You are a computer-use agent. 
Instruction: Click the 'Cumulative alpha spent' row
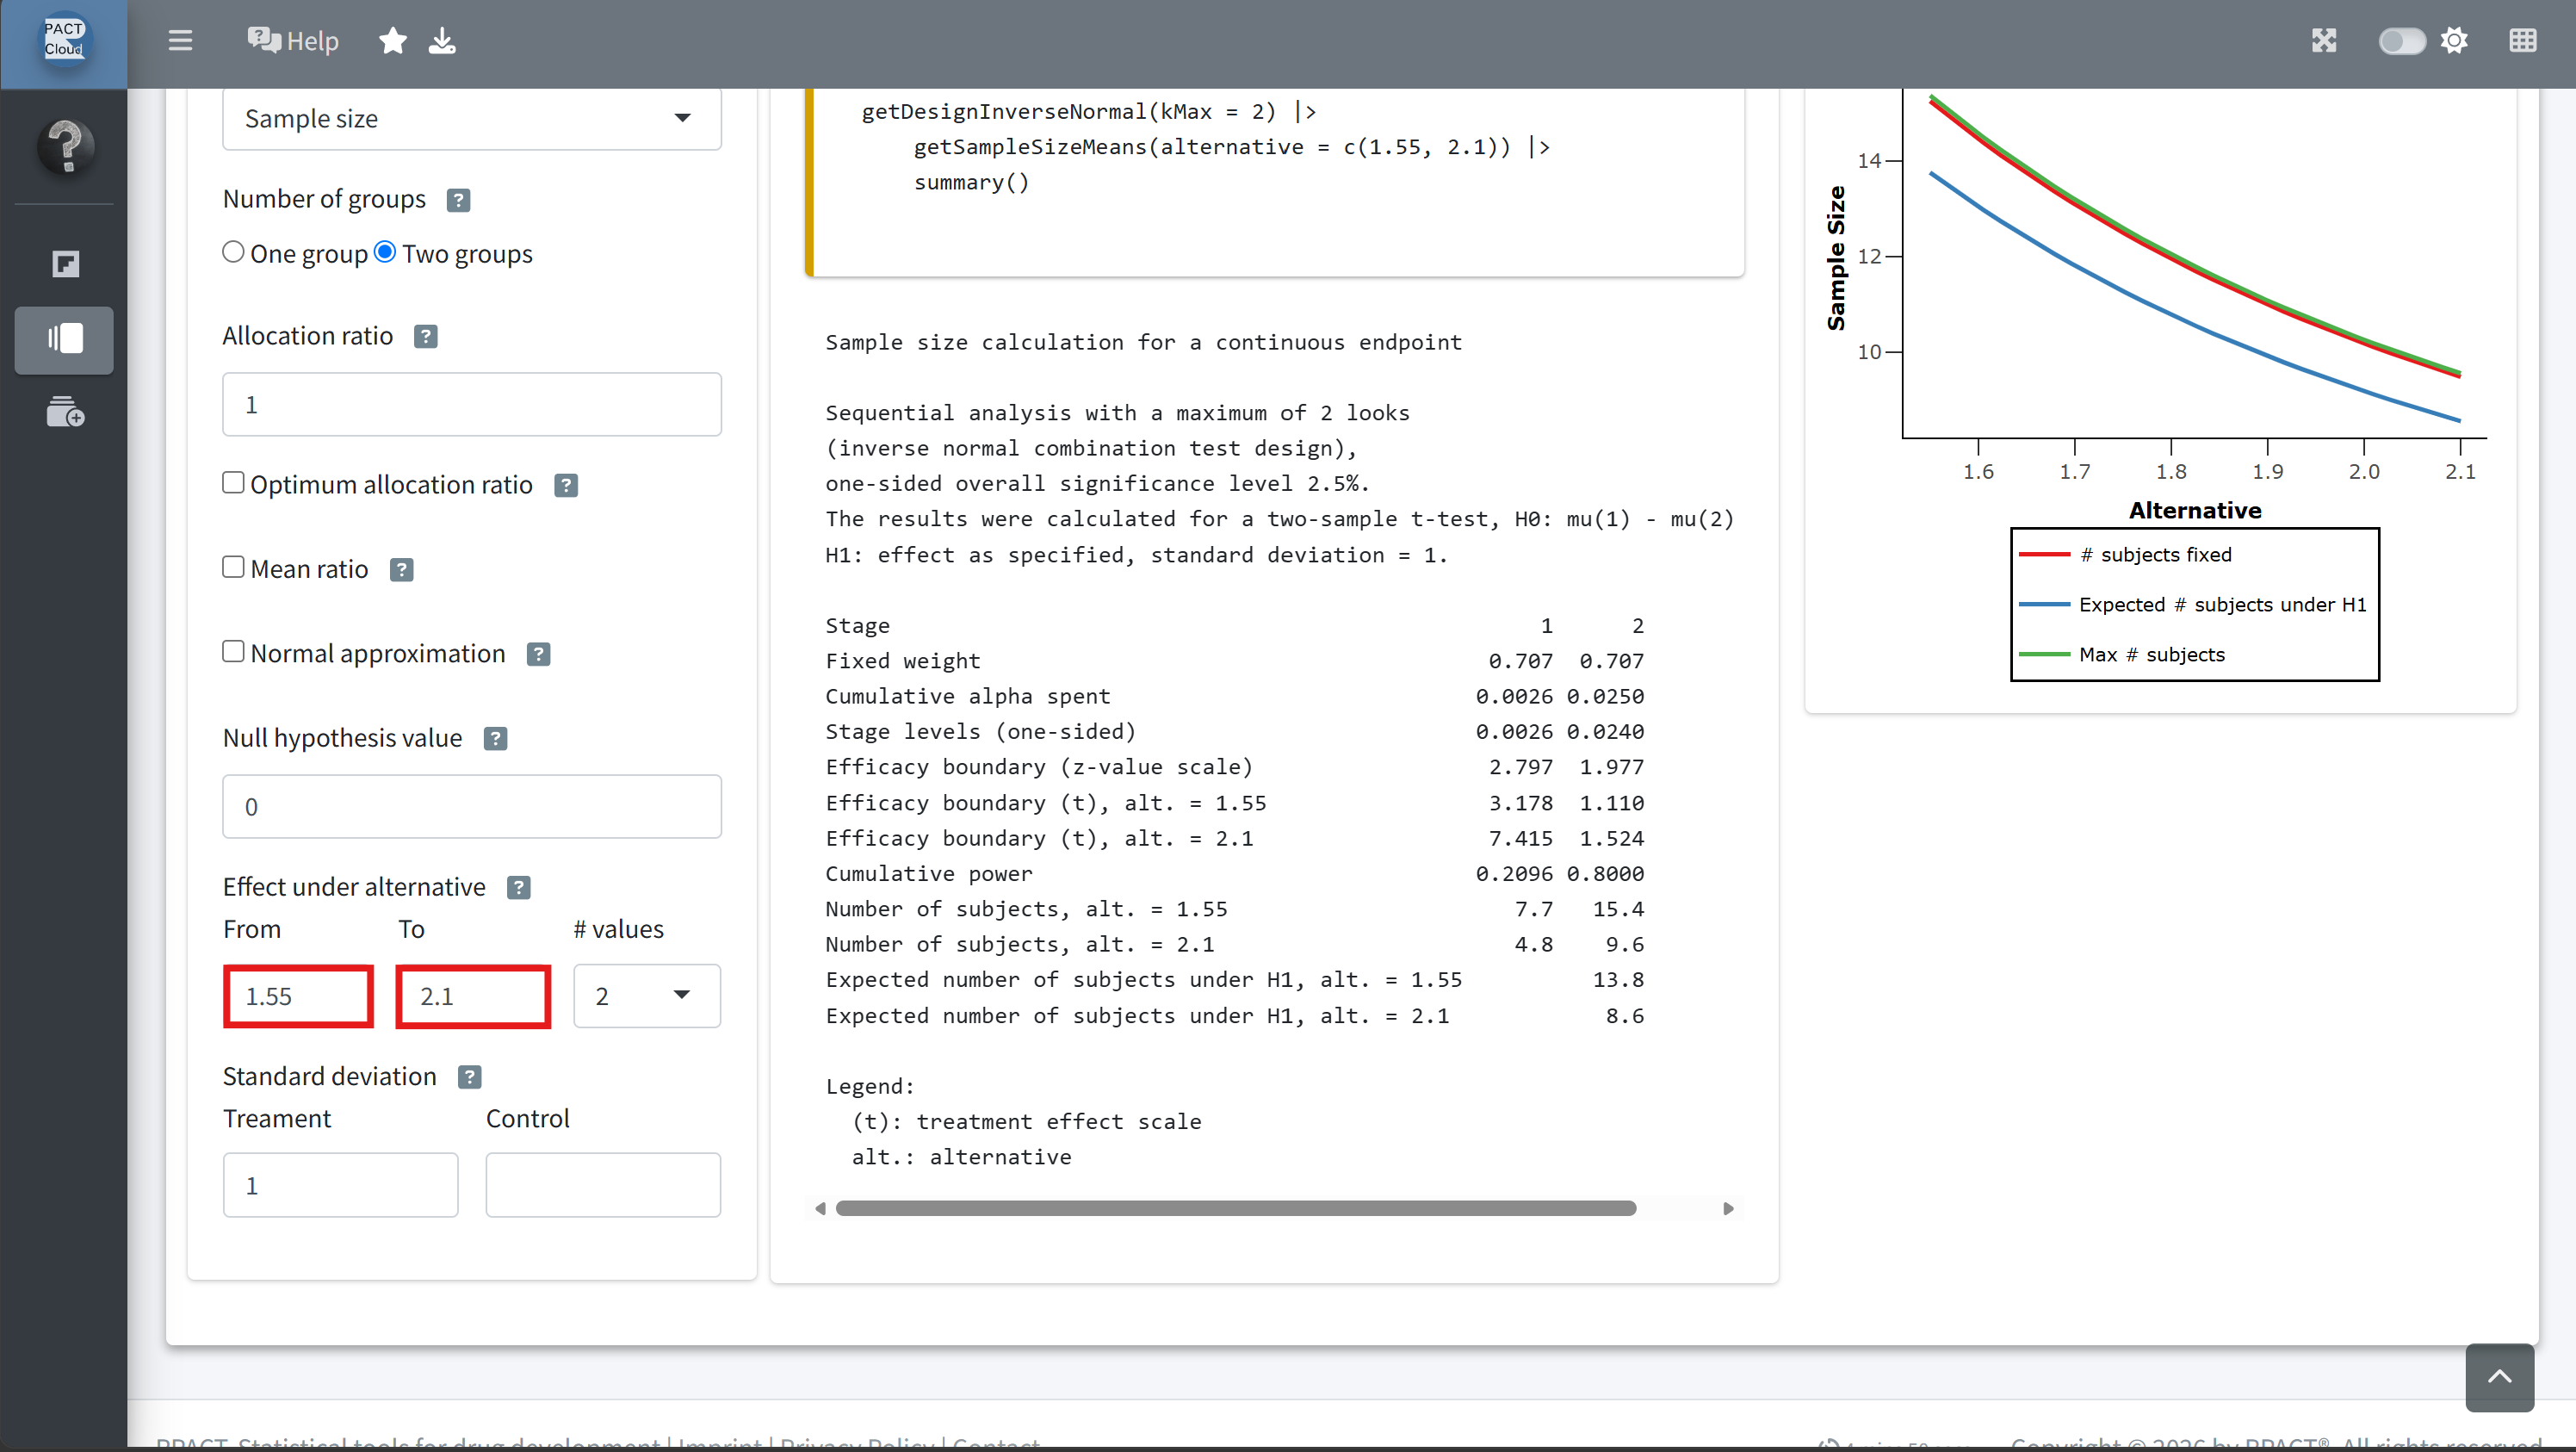(1235, 696)
